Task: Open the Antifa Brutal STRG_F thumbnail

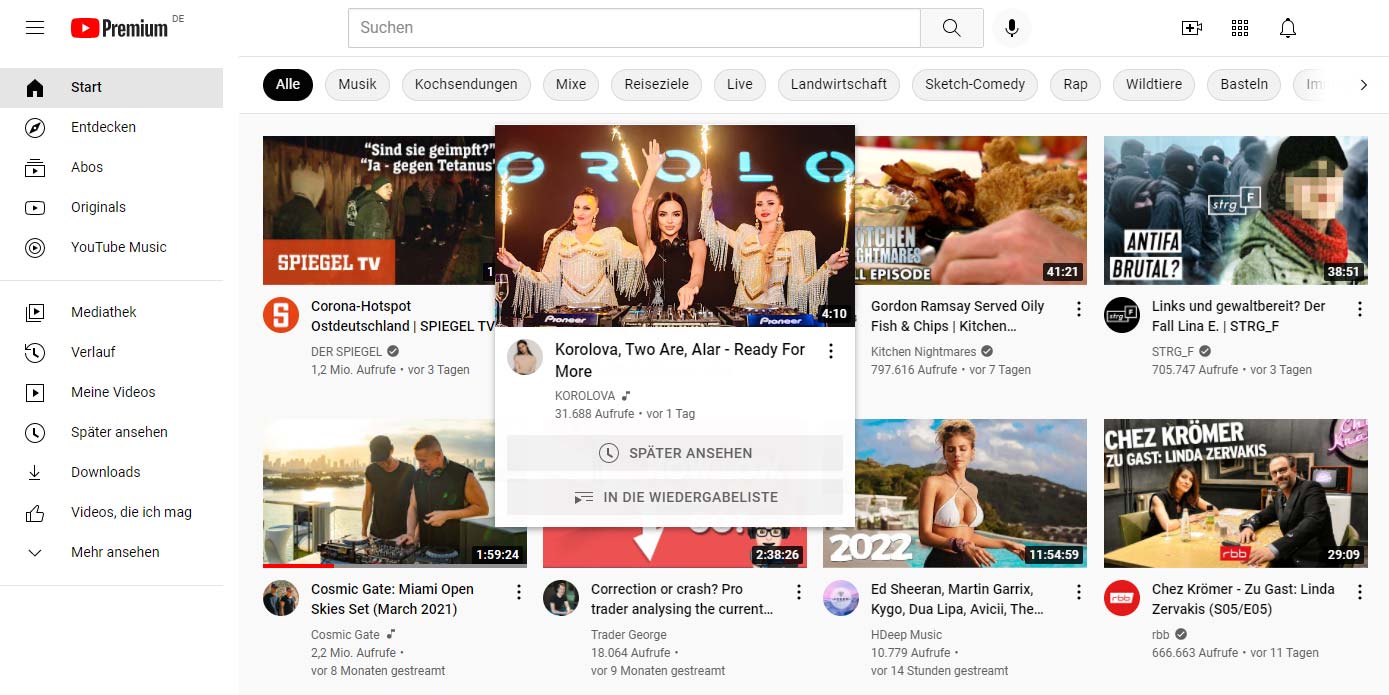Action: [1236, 210]
